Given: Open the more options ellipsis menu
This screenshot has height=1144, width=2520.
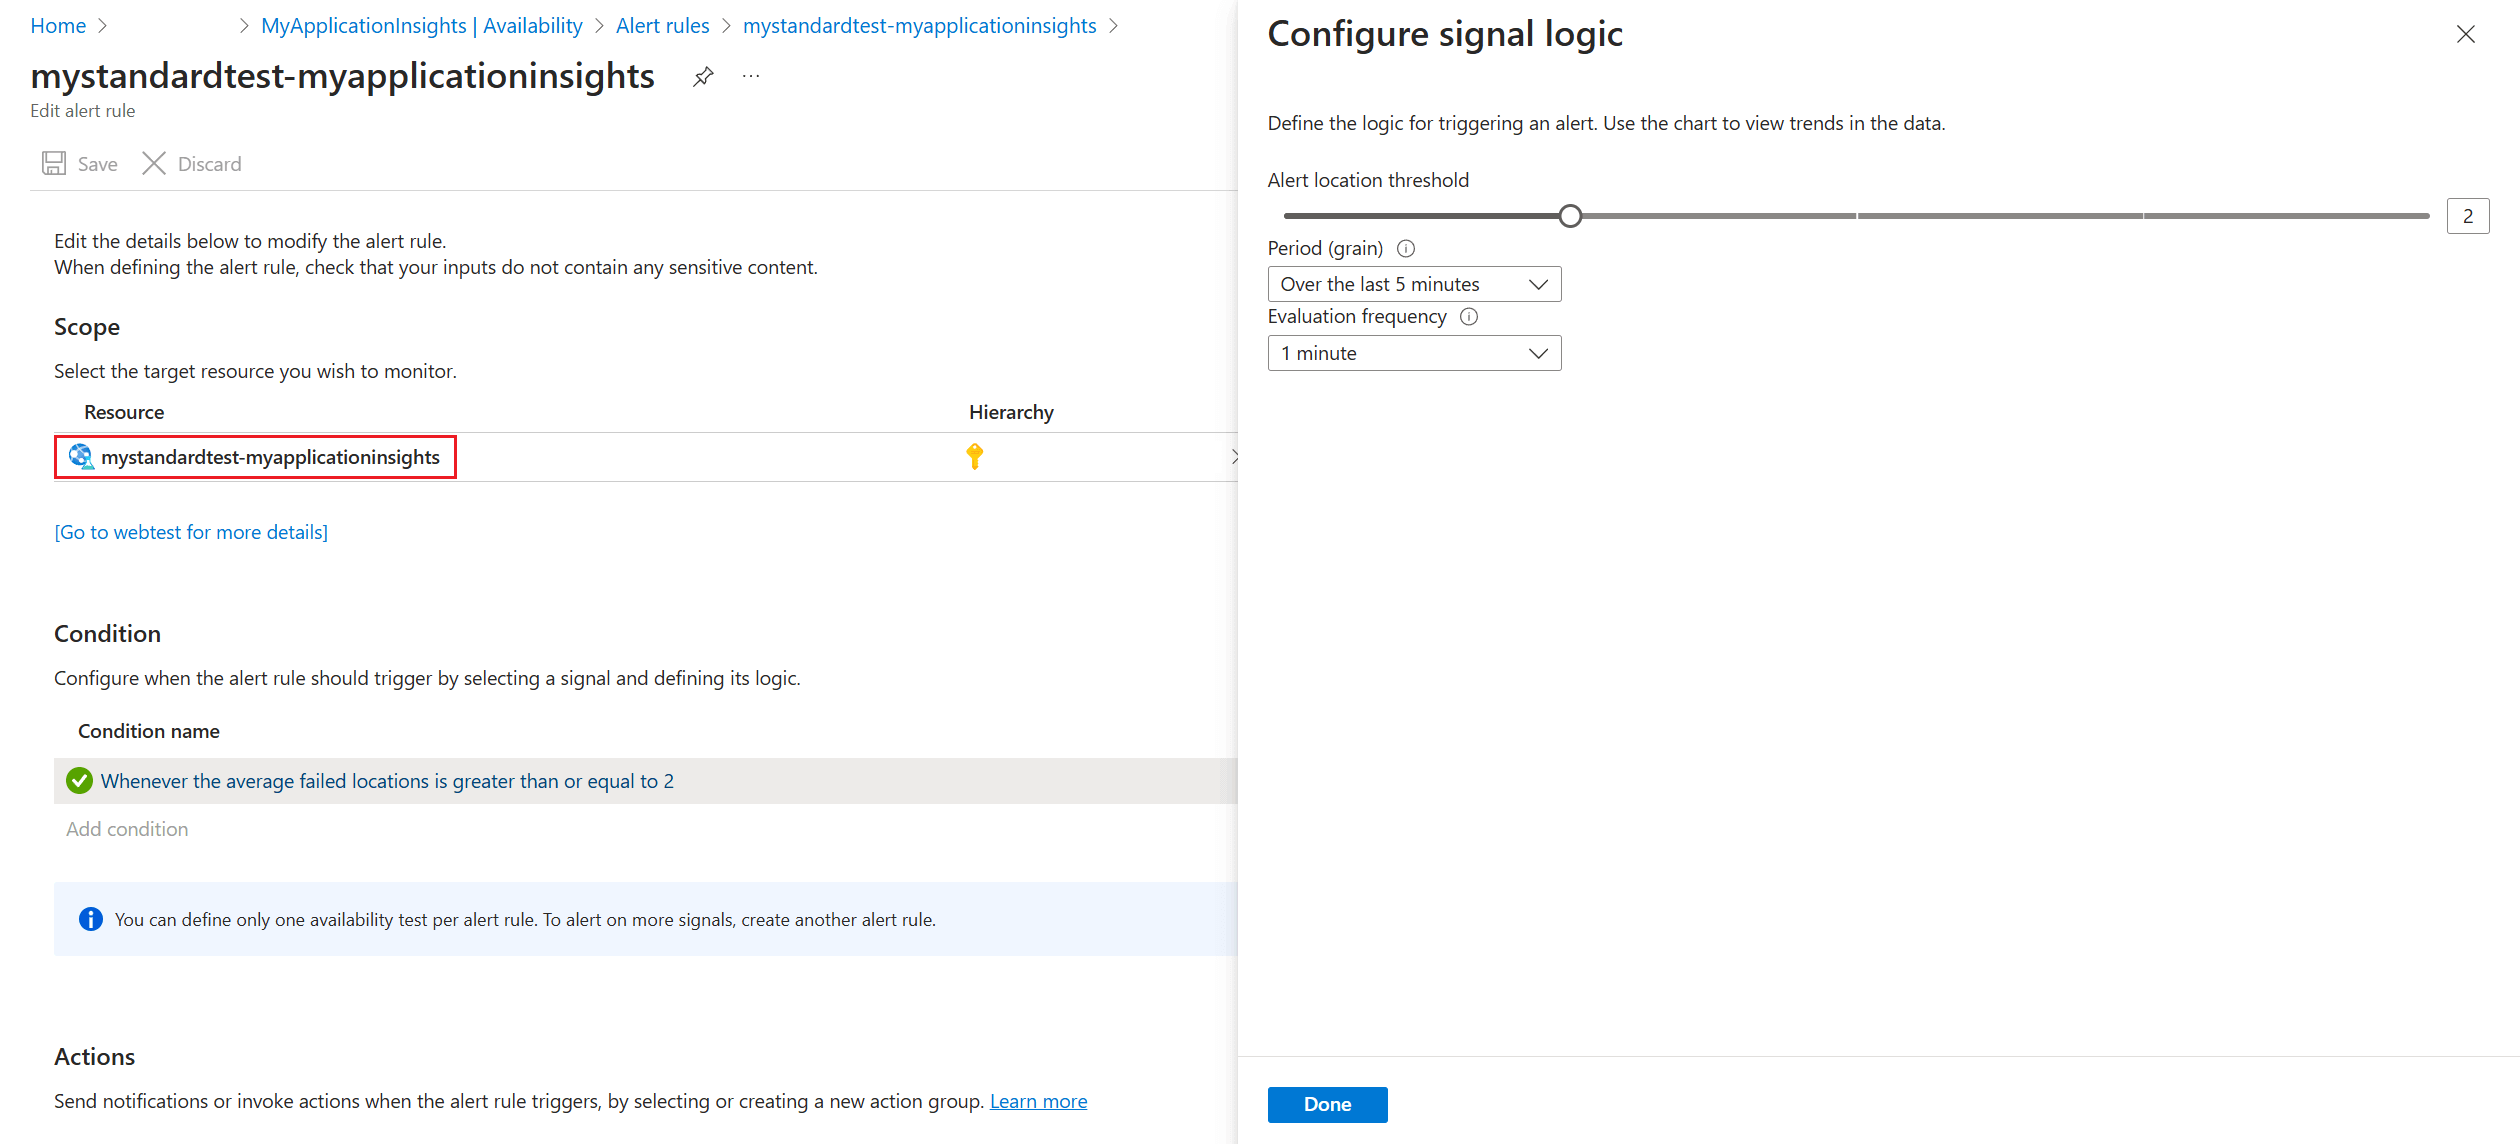Looking at the screenshot, I should coord(751,76).
